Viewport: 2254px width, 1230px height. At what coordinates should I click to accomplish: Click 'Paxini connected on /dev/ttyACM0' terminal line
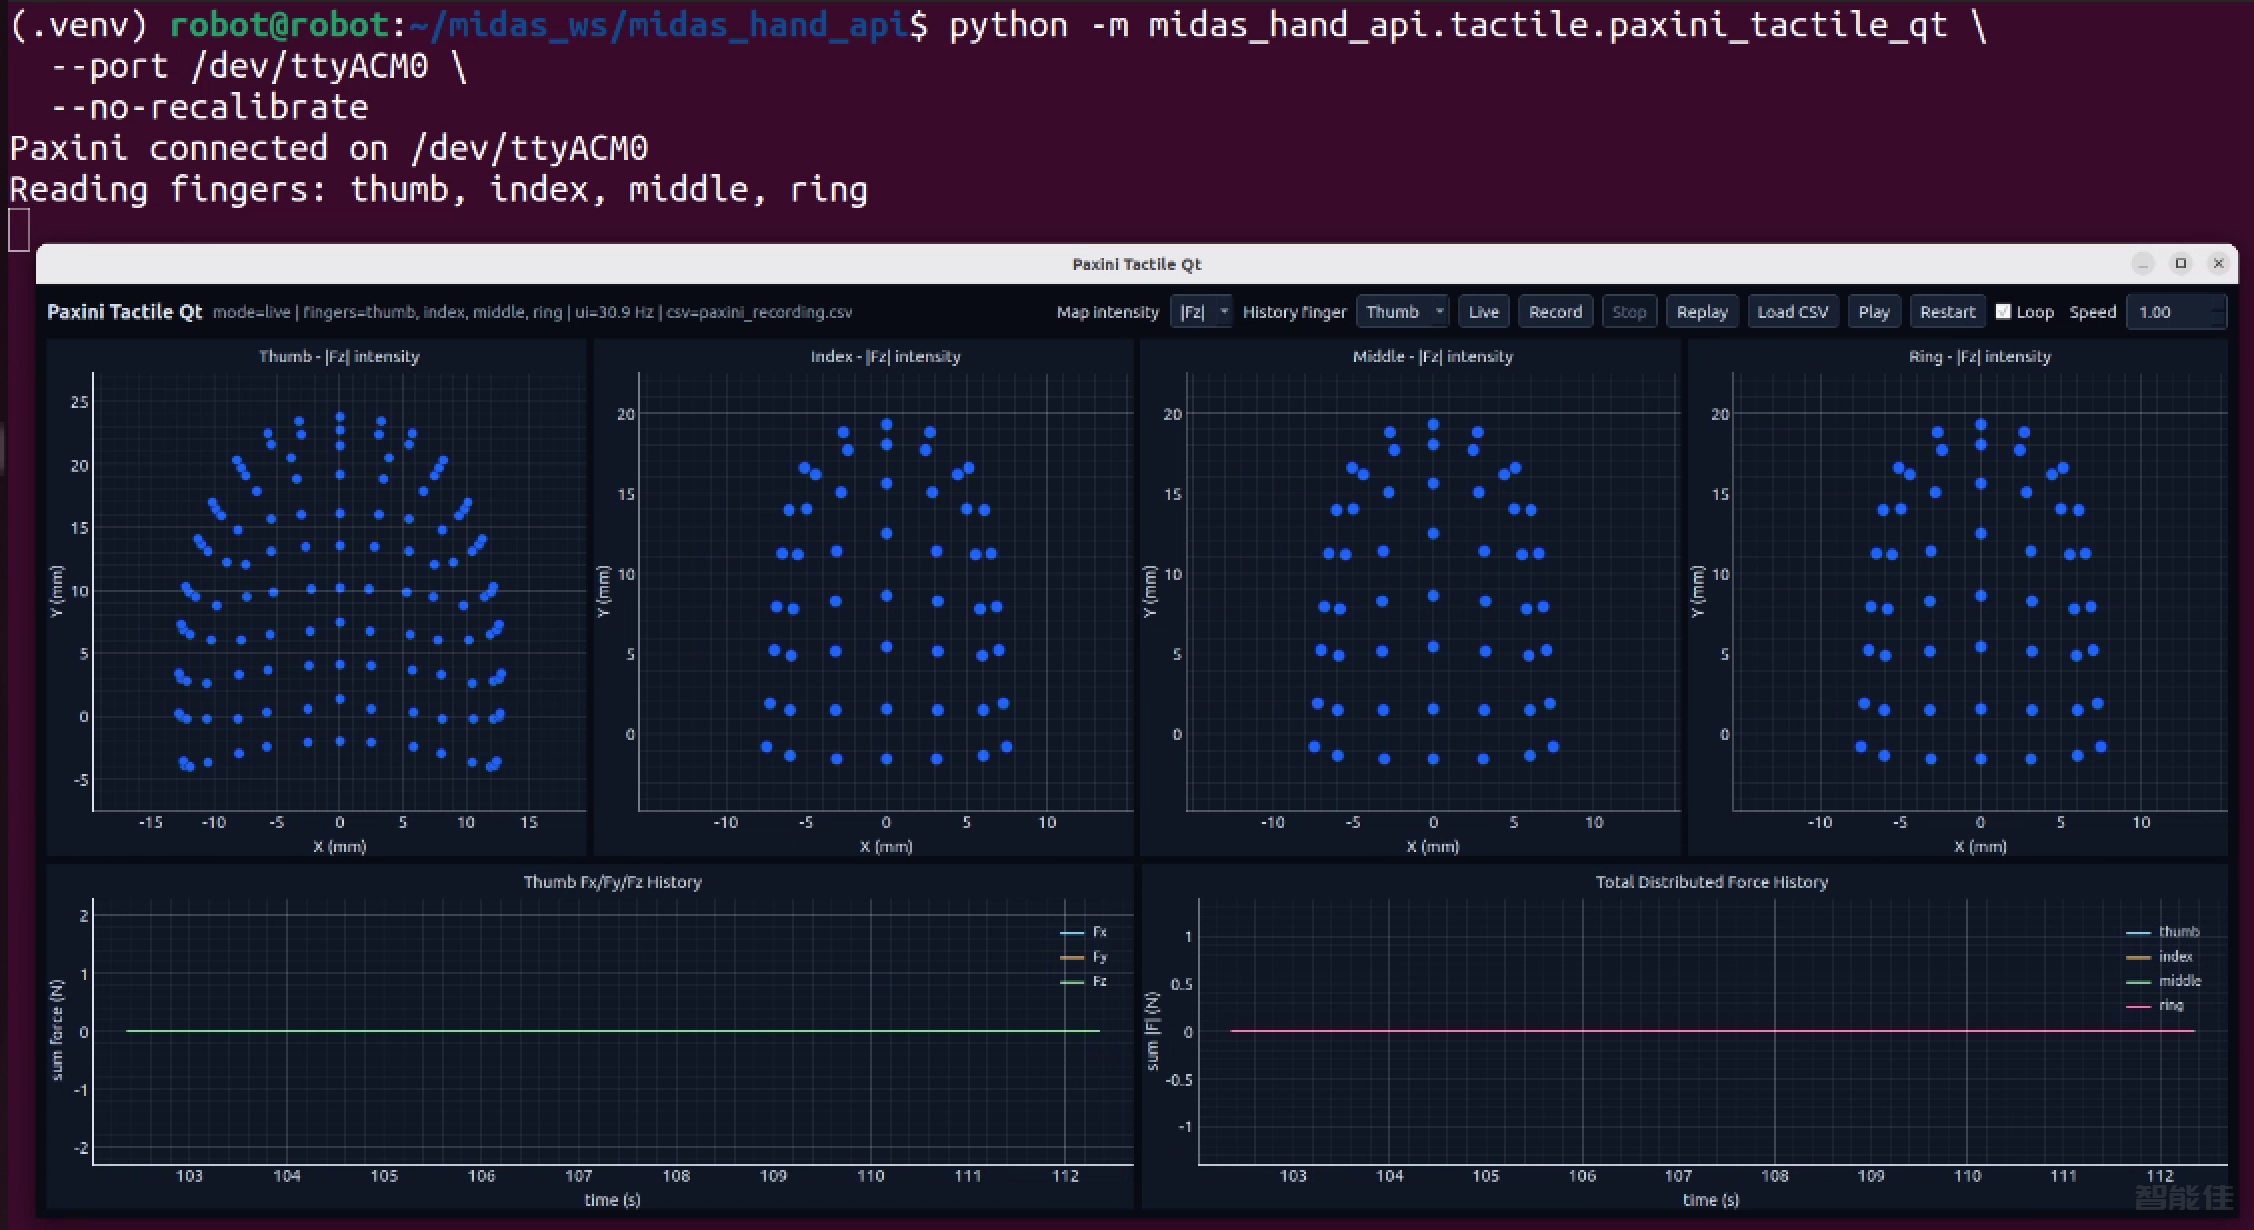(x=329, y=149)
